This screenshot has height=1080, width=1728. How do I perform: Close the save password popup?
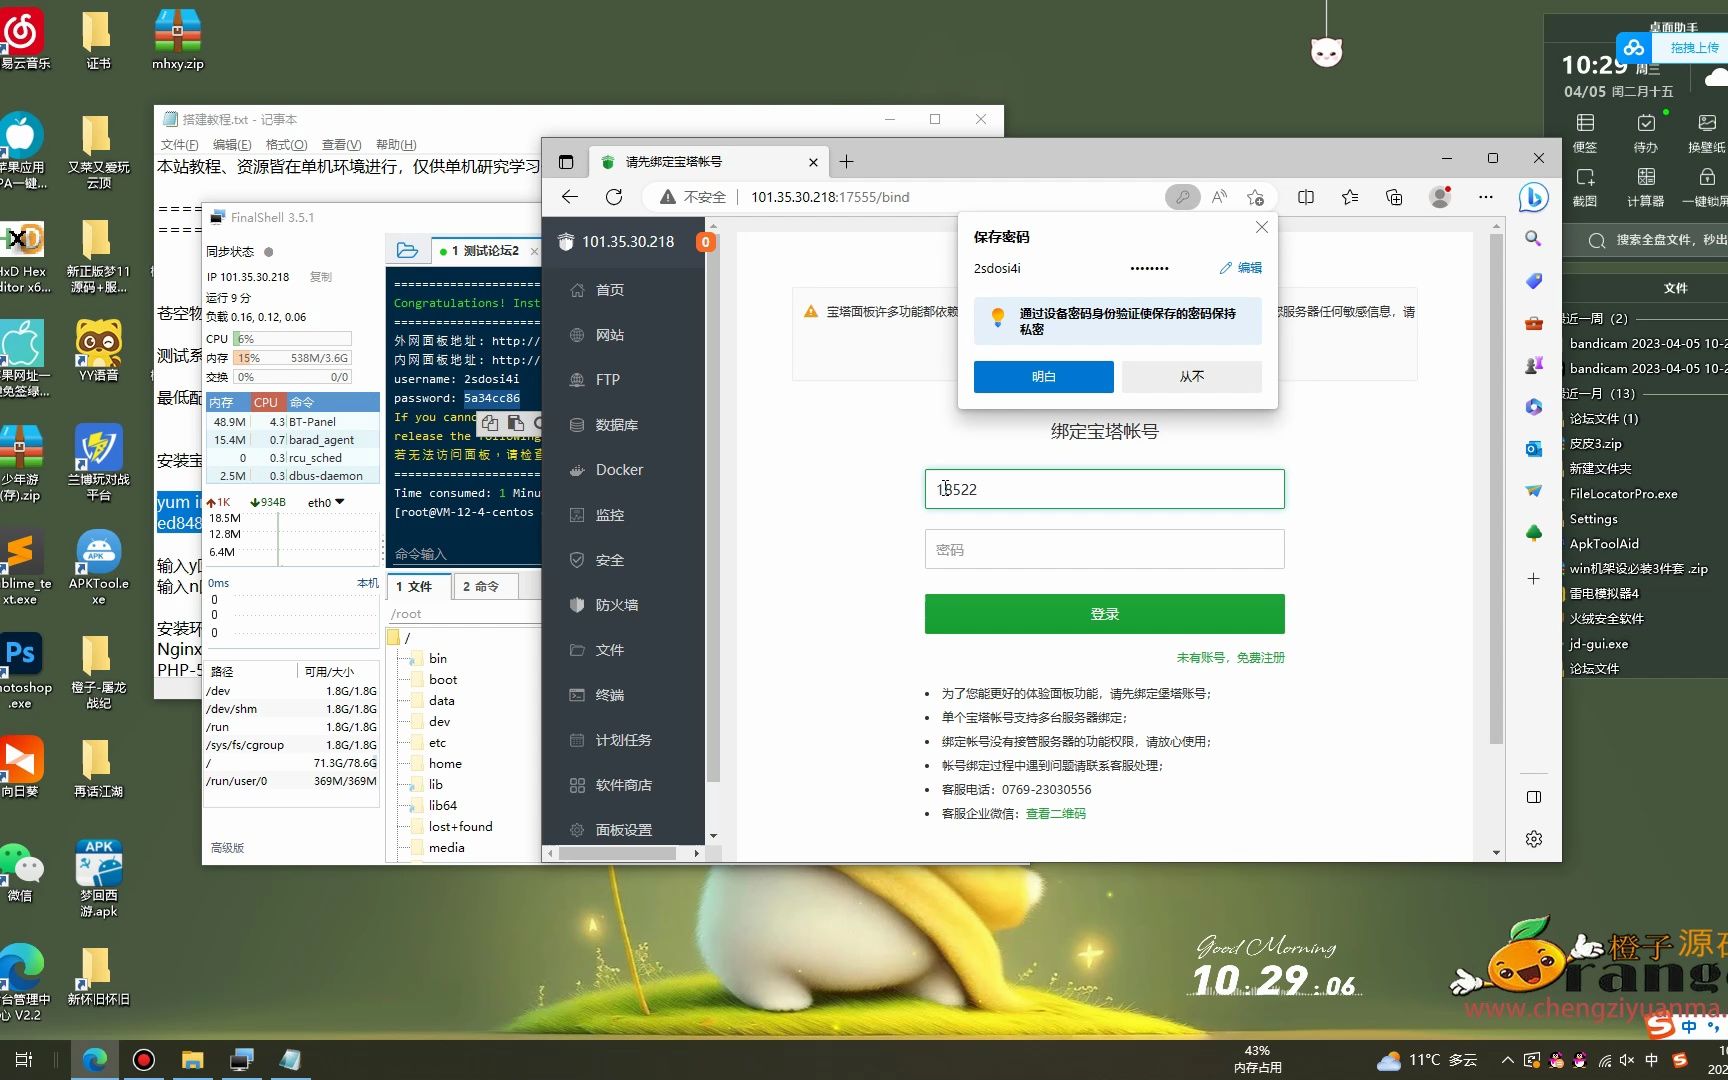pos(1262,227)
